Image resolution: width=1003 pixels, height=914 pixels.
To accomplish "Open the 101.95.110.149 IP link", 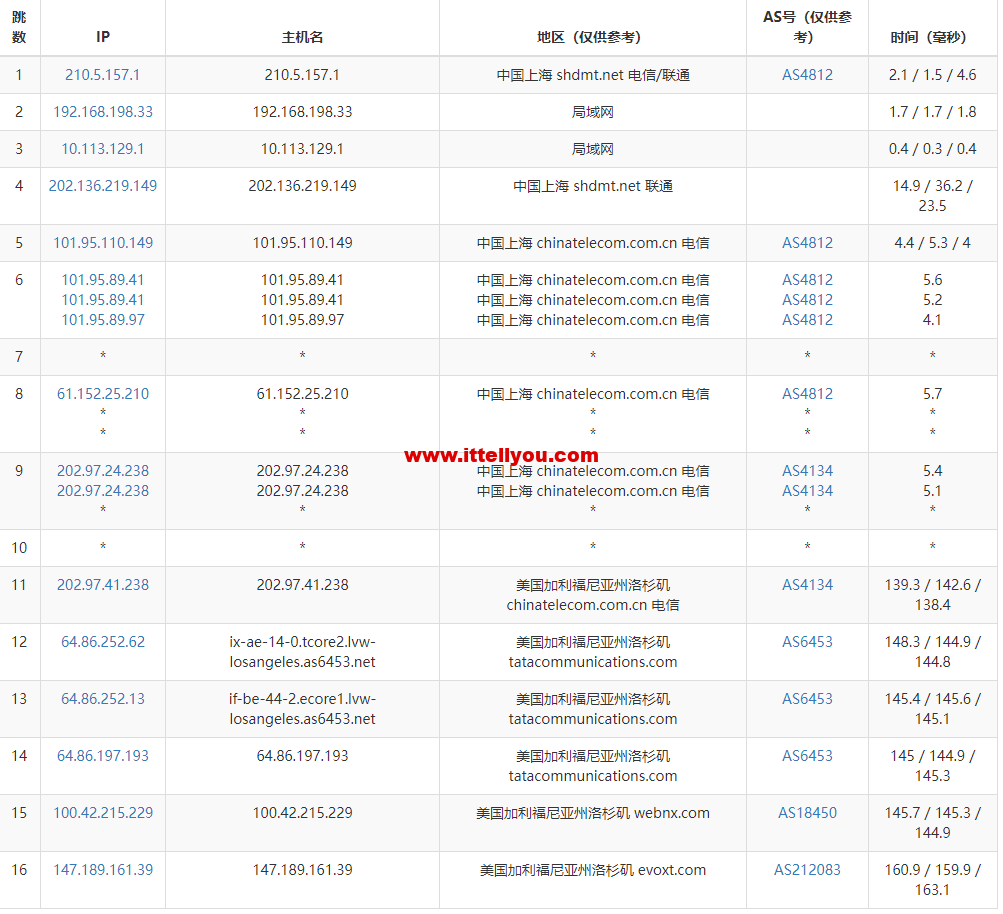I will point(102,243).
